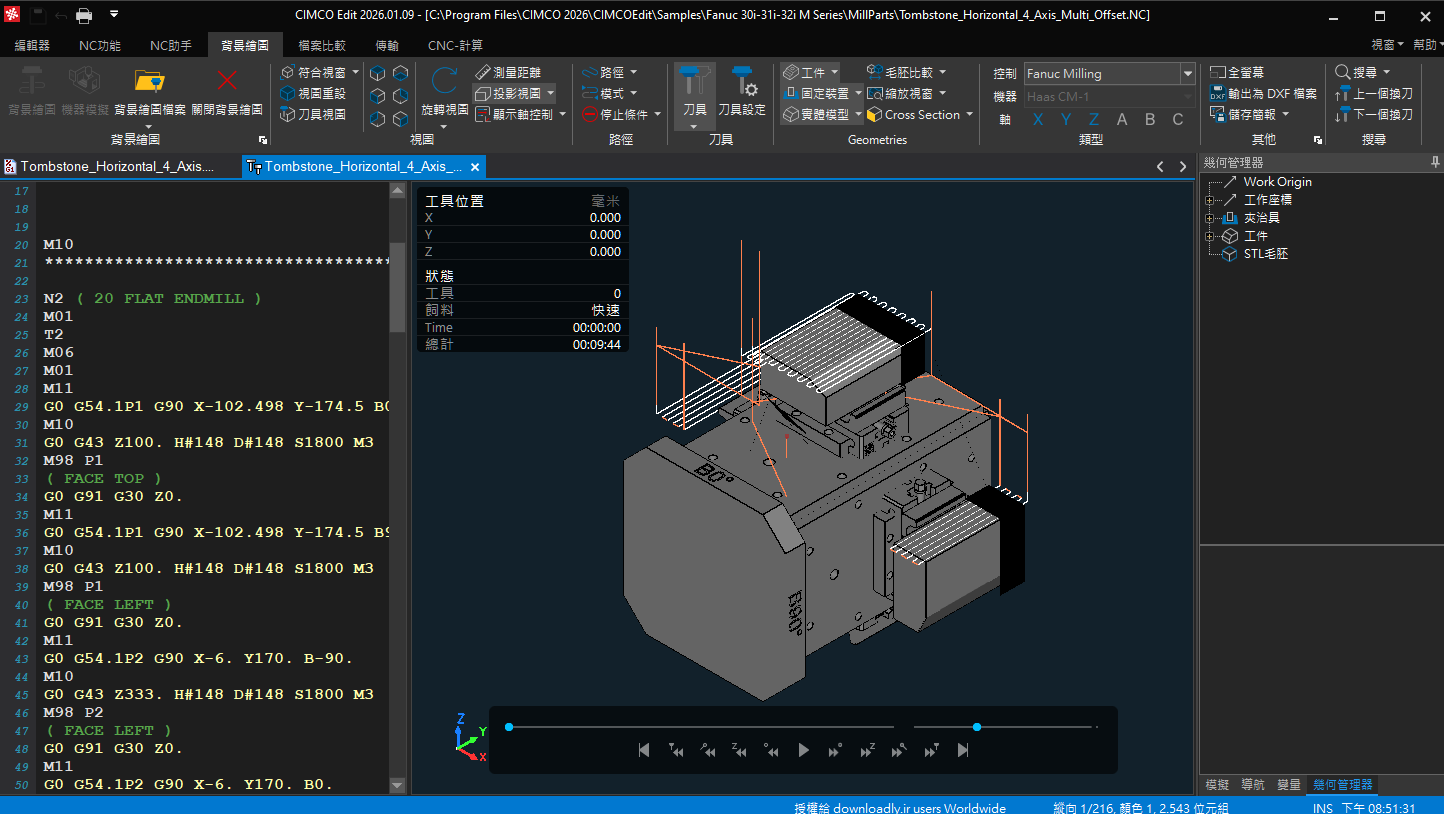Jump to start of simulation

pyautogui.click(x=644, y=750)
